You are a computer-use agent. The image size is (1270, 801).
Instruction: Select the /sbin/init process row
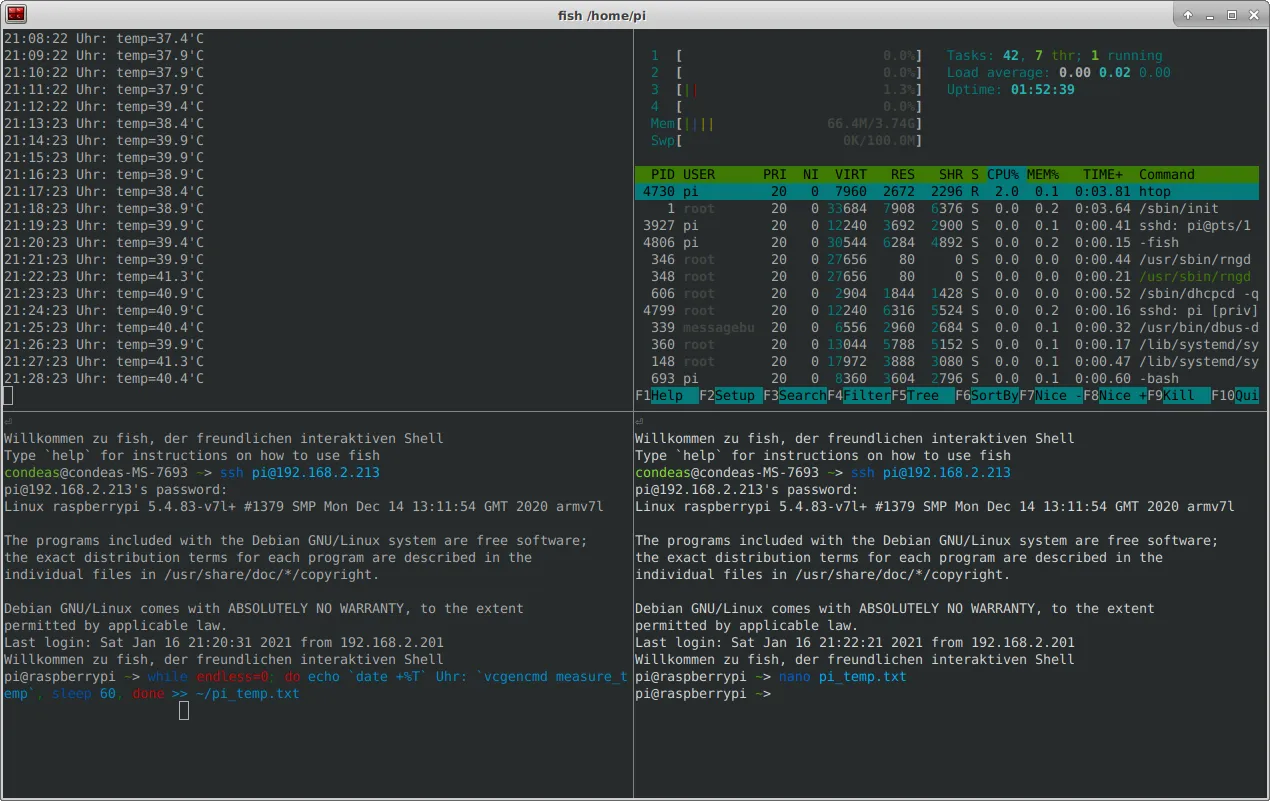(947, 209)
